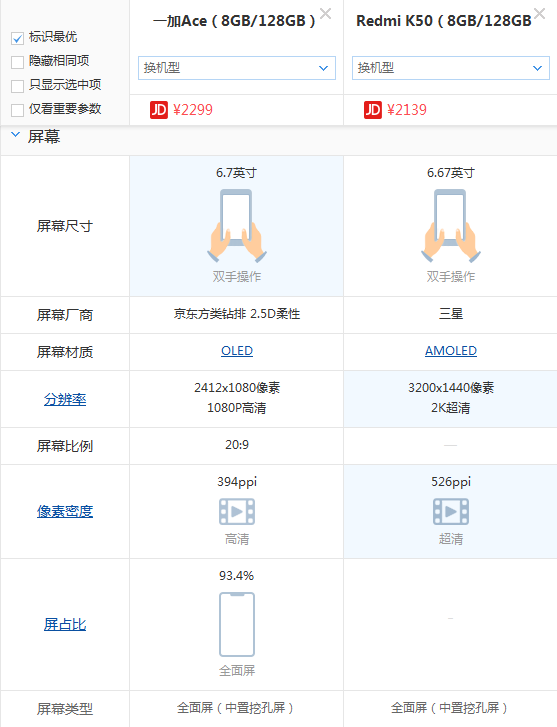
Task: Open the ¥2139 JD price link
Action: click(x=407, y=110)
